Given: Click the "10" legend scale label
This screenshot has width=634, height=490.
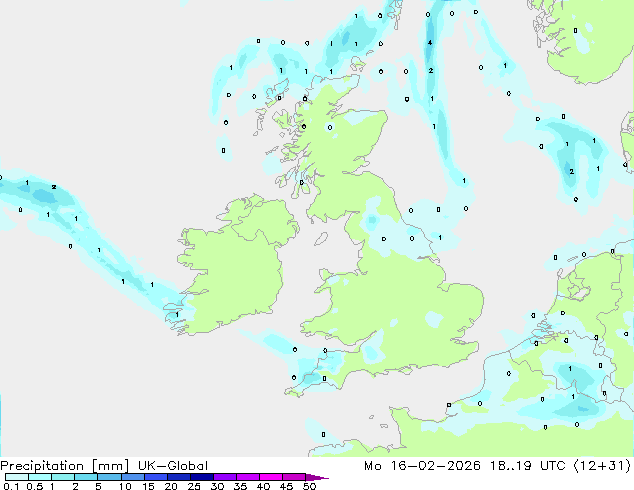Looking at the screenshot, I should click(125, 486).
